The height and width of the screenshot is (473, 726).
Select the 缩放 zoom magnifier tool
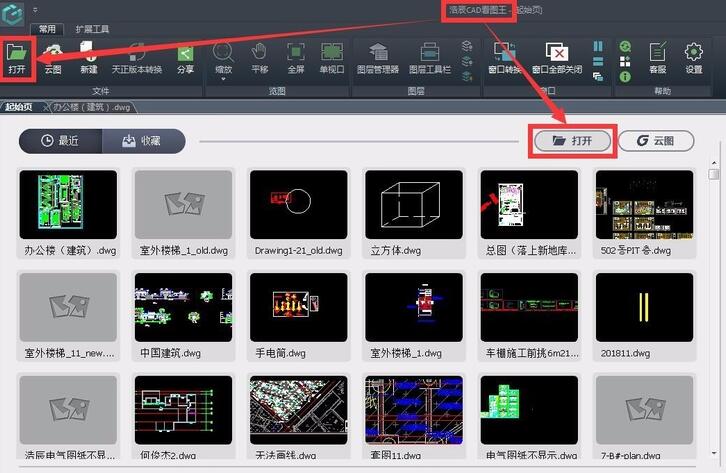[x=223, y=58]
